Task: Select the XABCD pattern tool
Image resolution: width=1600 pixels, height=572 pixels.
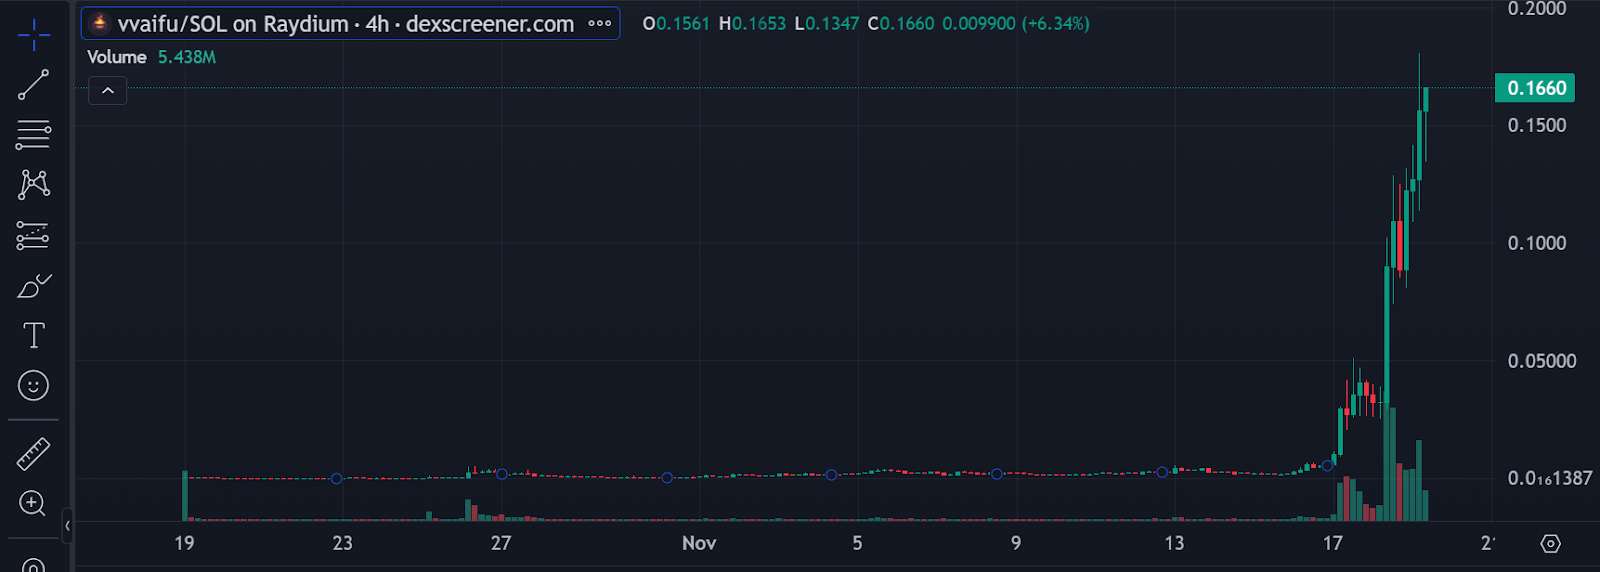Action: click(x=33, y=184)
